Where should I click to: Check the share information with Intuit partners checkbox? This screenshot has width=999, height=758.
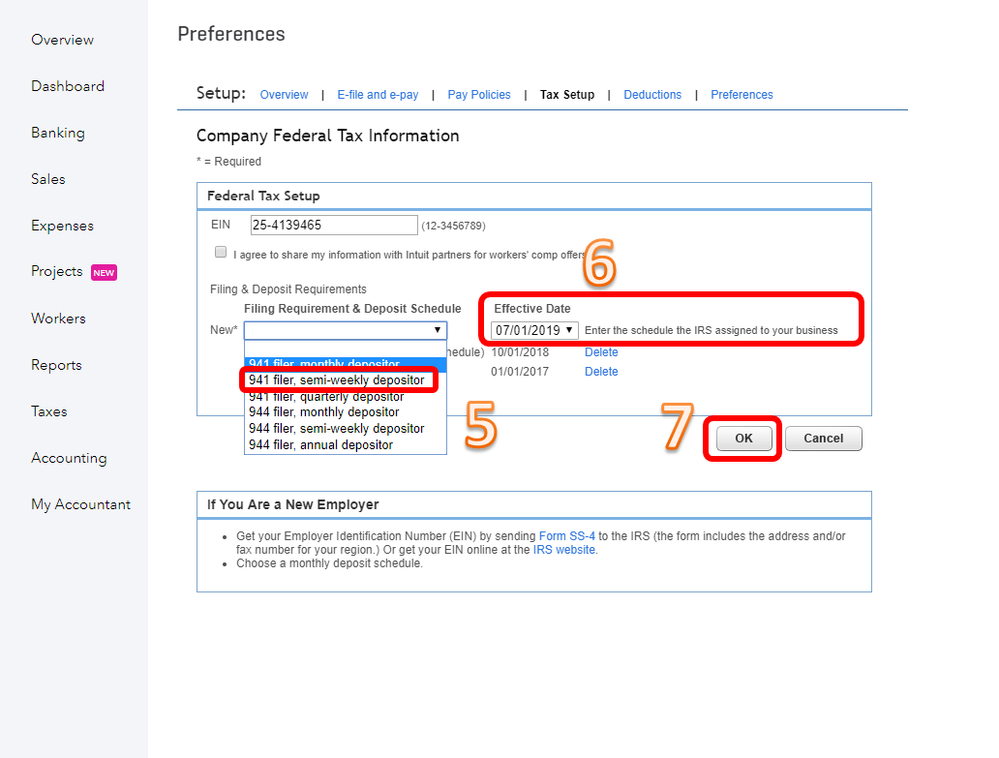(x=221, y=252)
